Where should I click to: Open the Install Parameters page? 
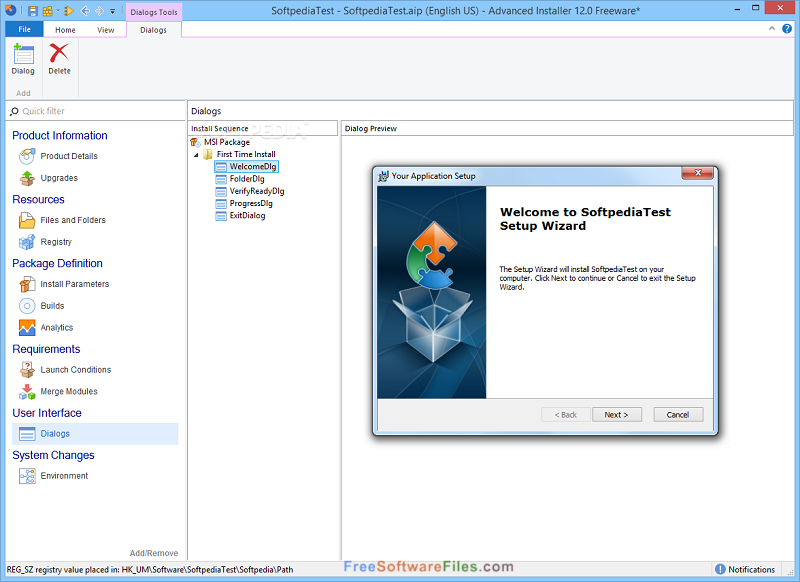74,284
